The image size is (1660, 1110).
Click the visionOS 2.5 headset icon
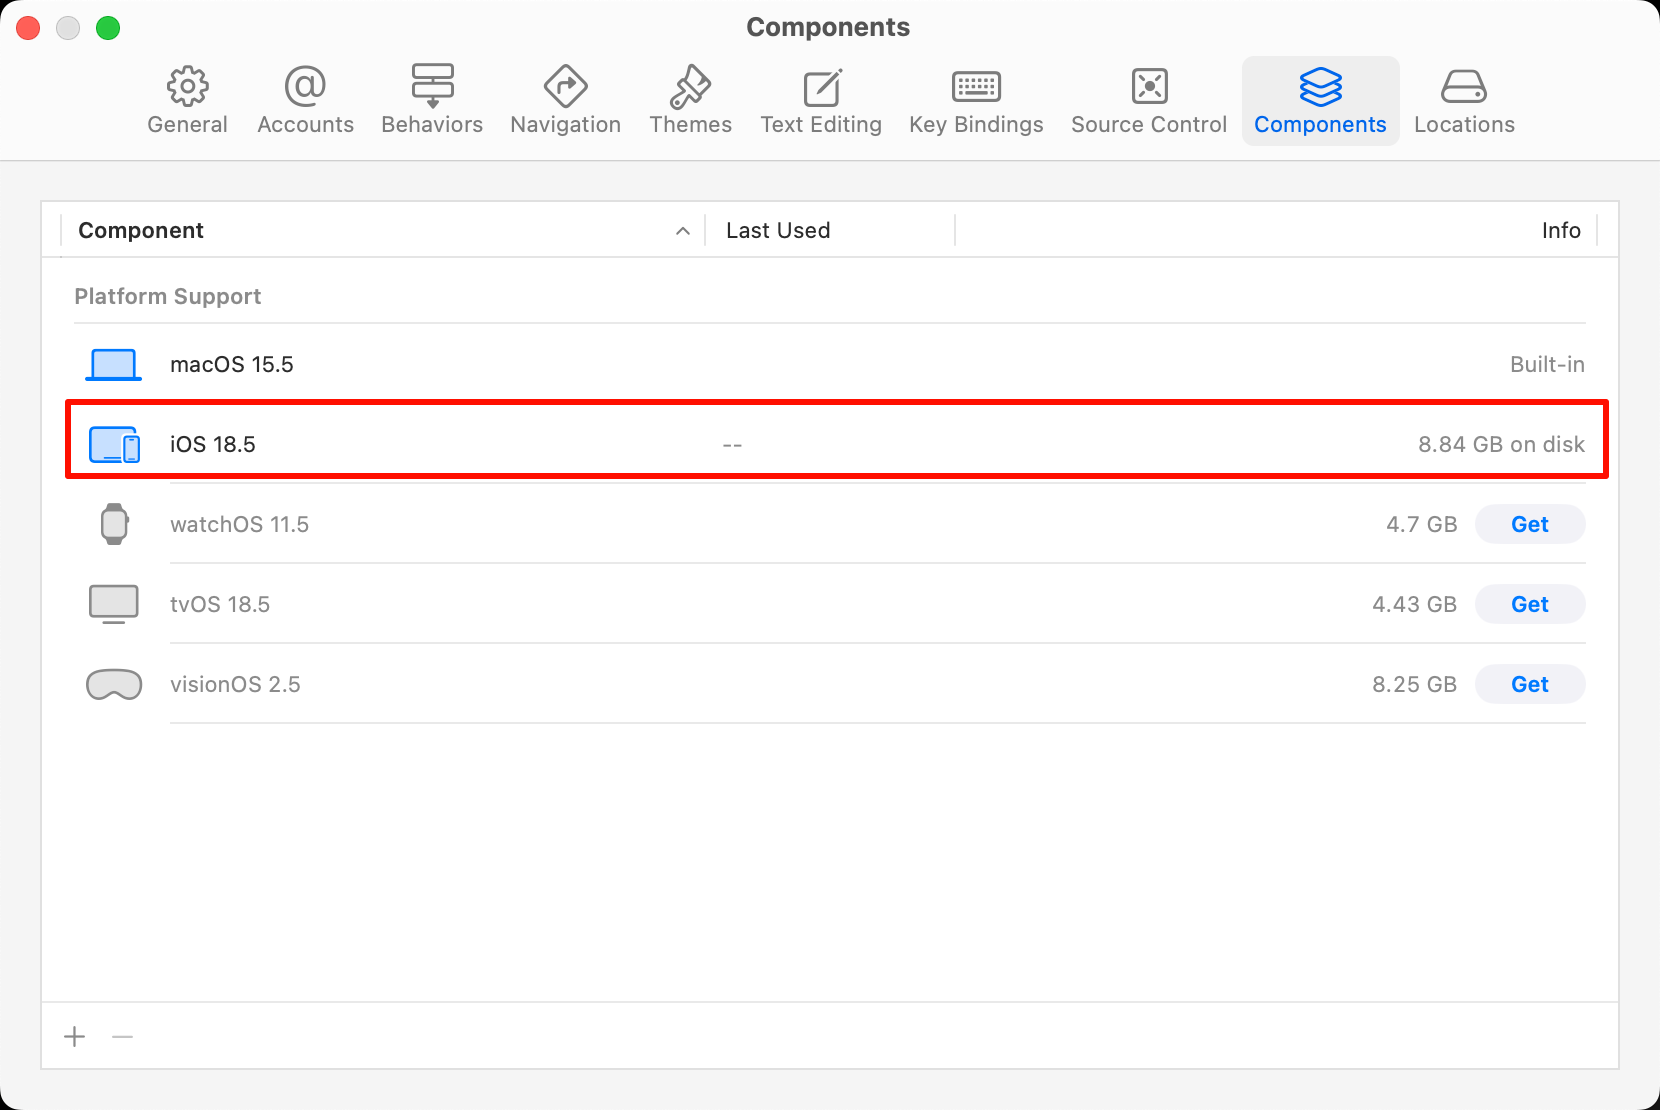[114, 685]
